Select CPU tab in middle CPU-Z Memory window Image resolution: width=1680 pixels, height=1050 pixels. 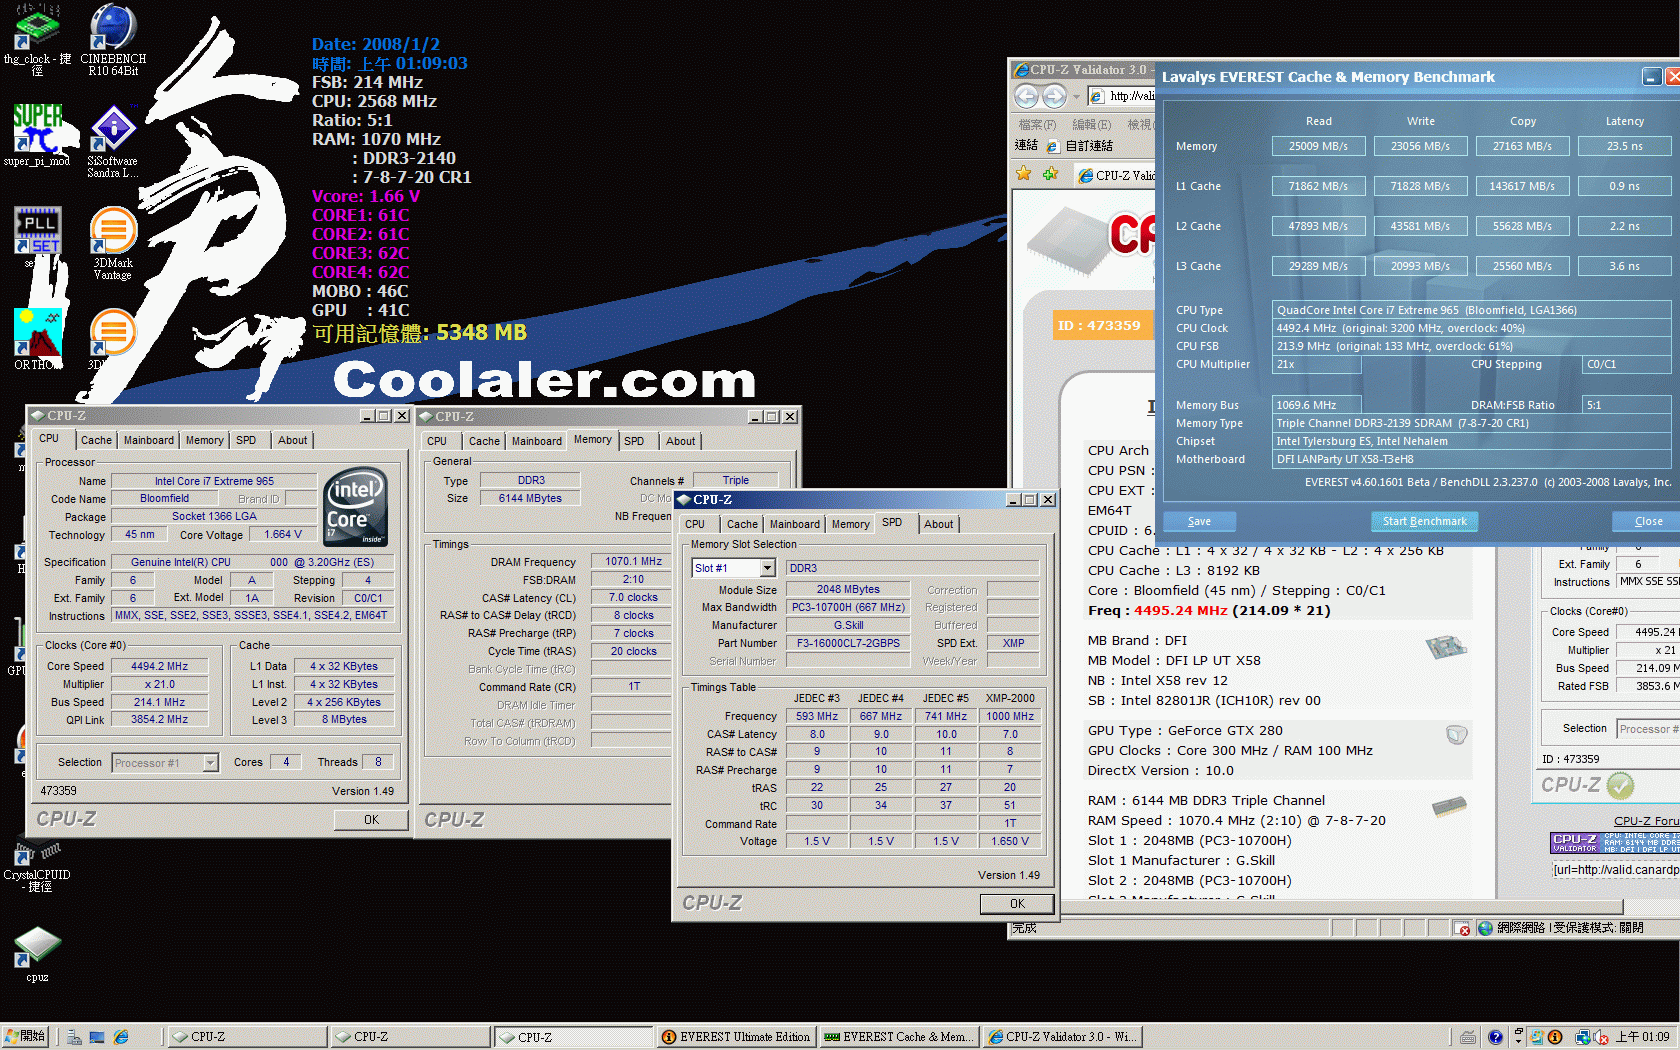pyautogui.click(x=438, y=441)
